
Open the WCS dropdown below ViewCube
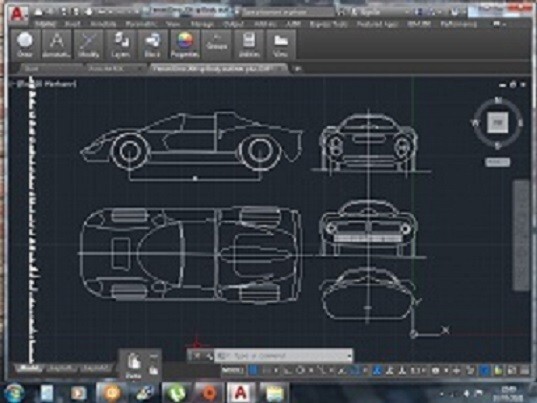click(498, 162)
